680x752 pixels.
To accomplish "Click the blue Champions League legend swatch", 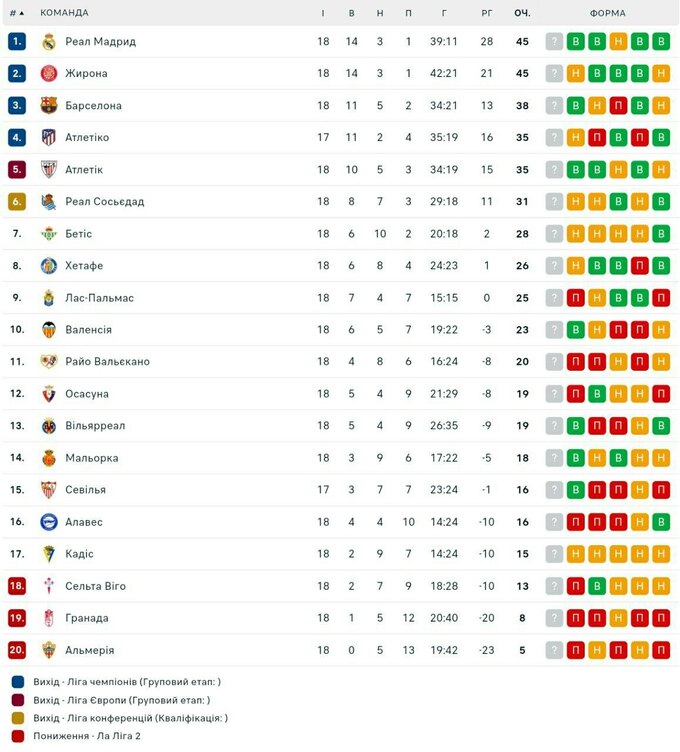I will 17,682.
